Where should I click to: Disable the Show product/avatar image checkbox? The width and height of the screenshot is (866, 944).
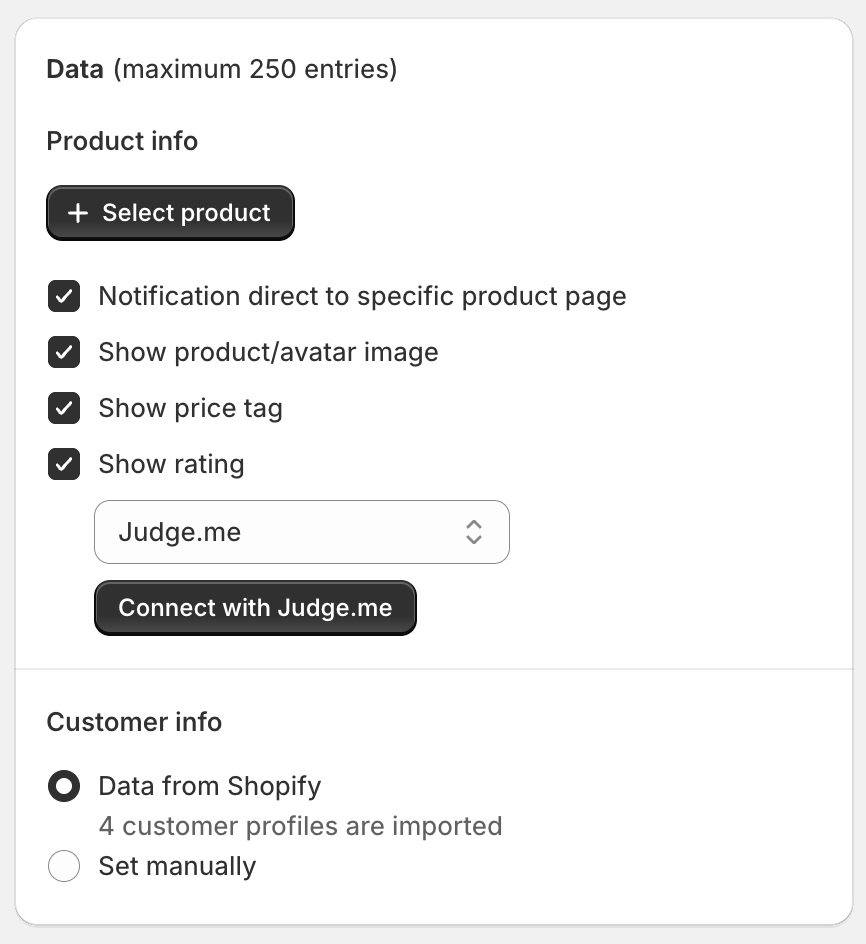click(x=64, y=353)
